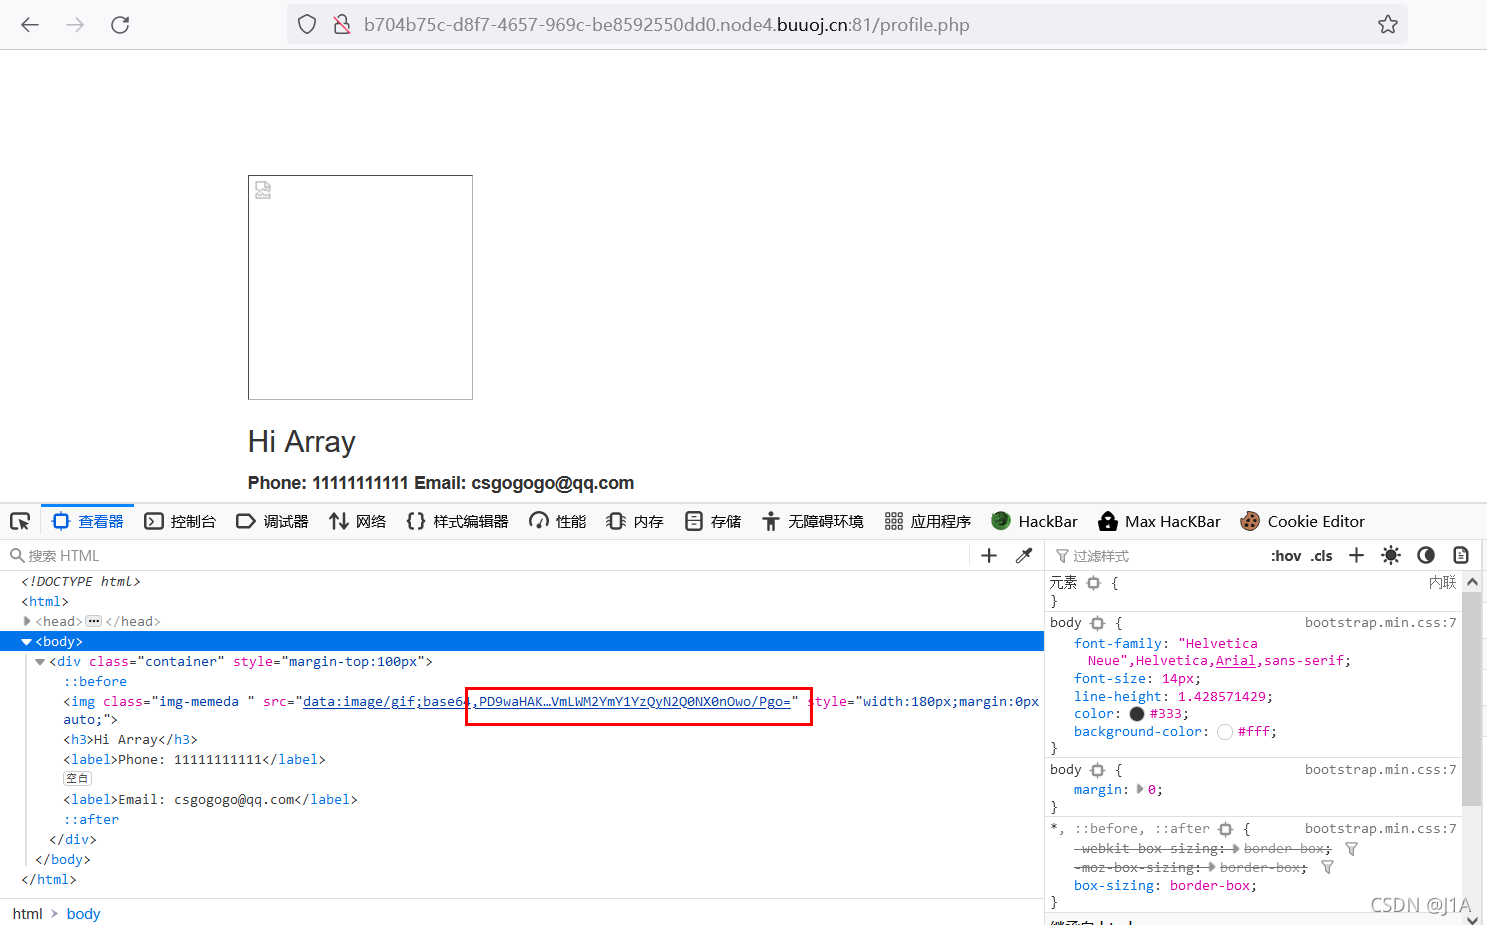Screen dimensions: 1487x925
Task: Click the Arial font-family link
Action: [1235, 661]
